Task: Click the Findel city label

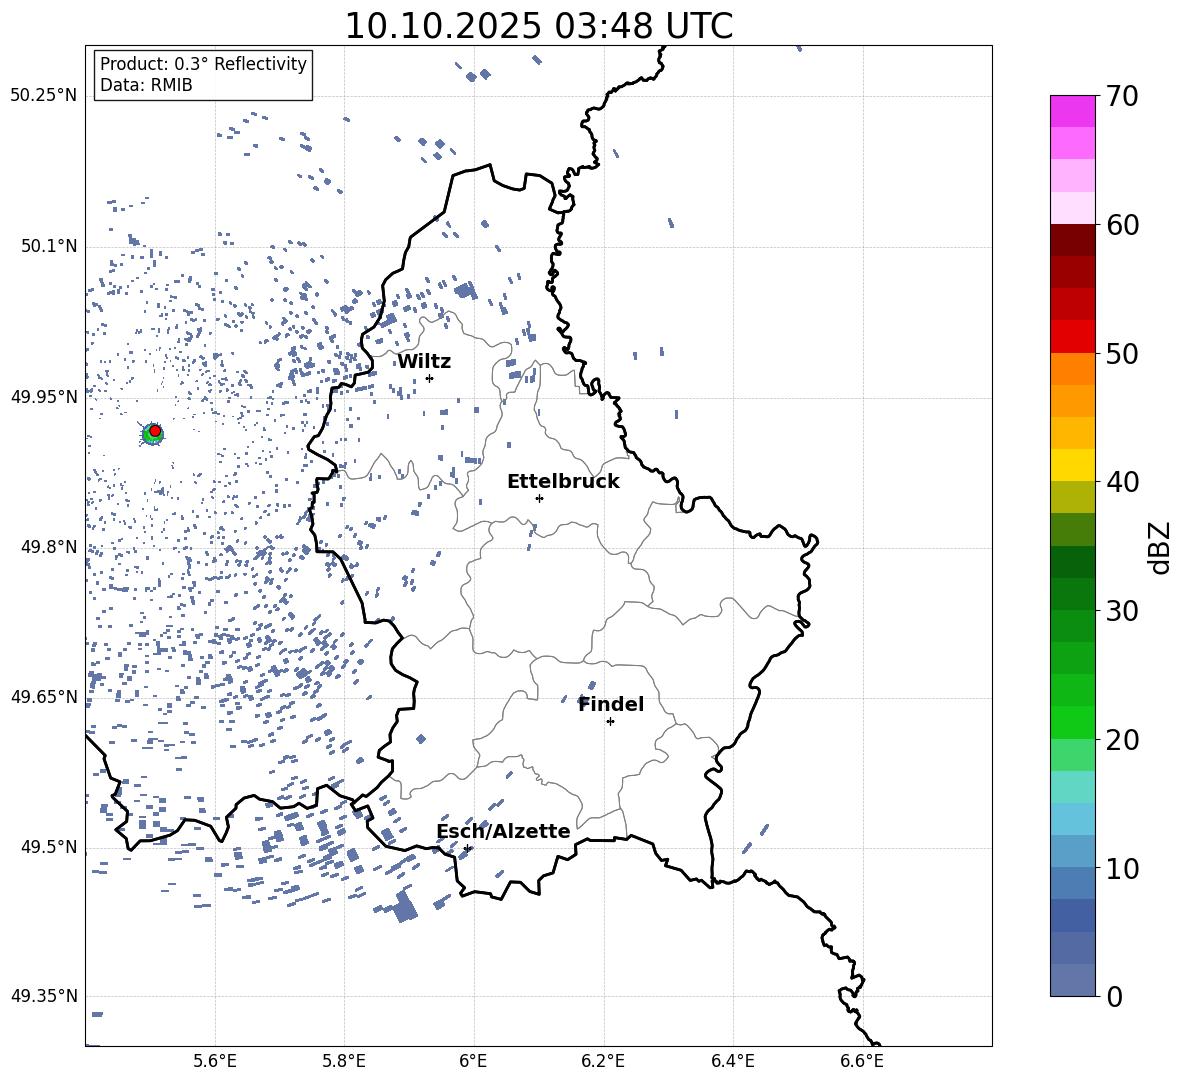Action: (x=611, y=704)
